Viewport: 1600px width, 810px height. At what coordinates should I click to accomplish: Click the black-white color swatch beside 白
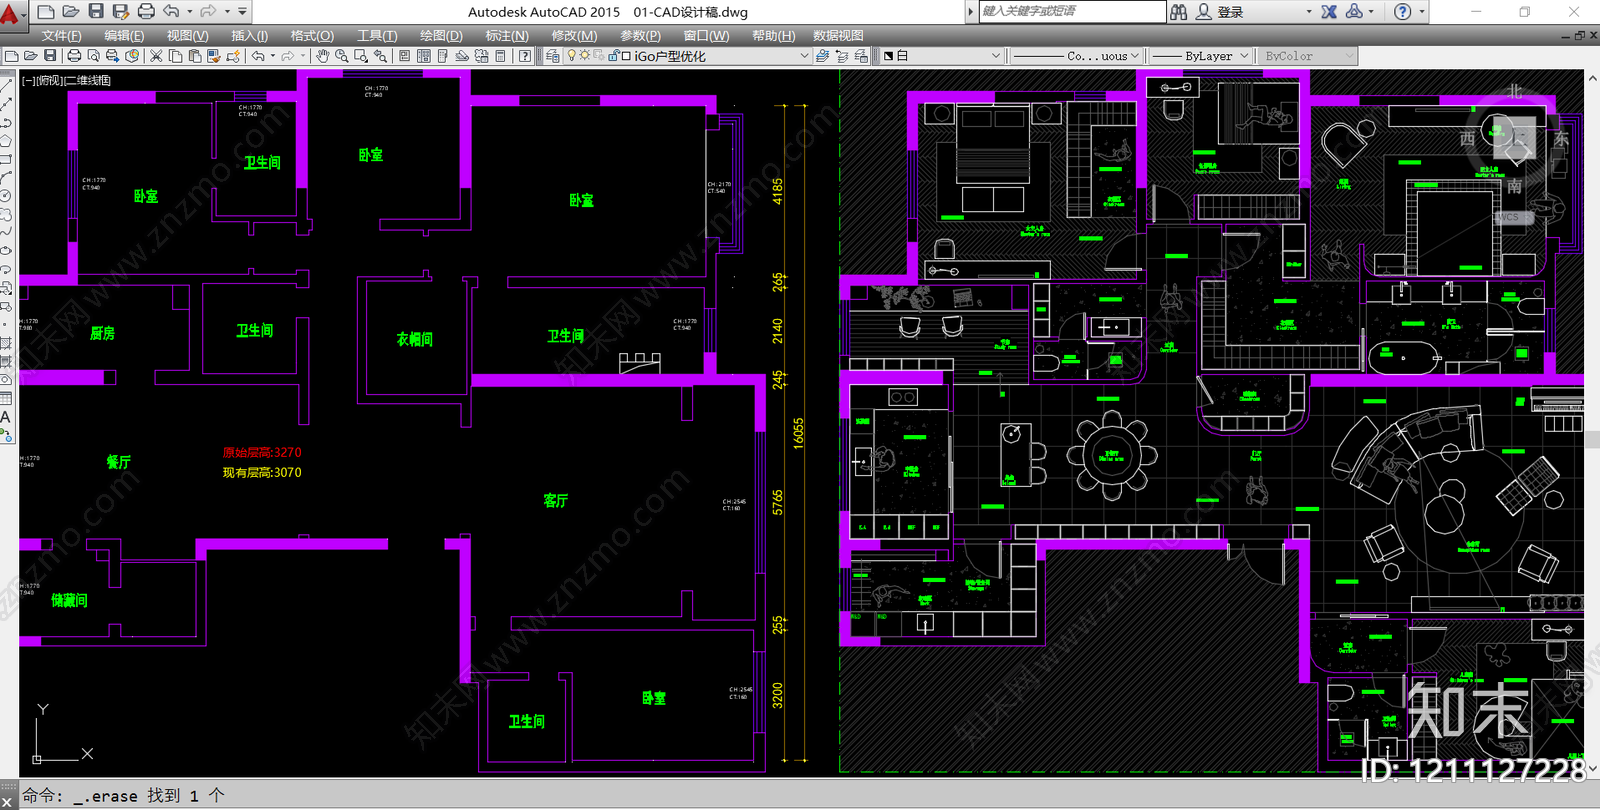click(888, 56)
